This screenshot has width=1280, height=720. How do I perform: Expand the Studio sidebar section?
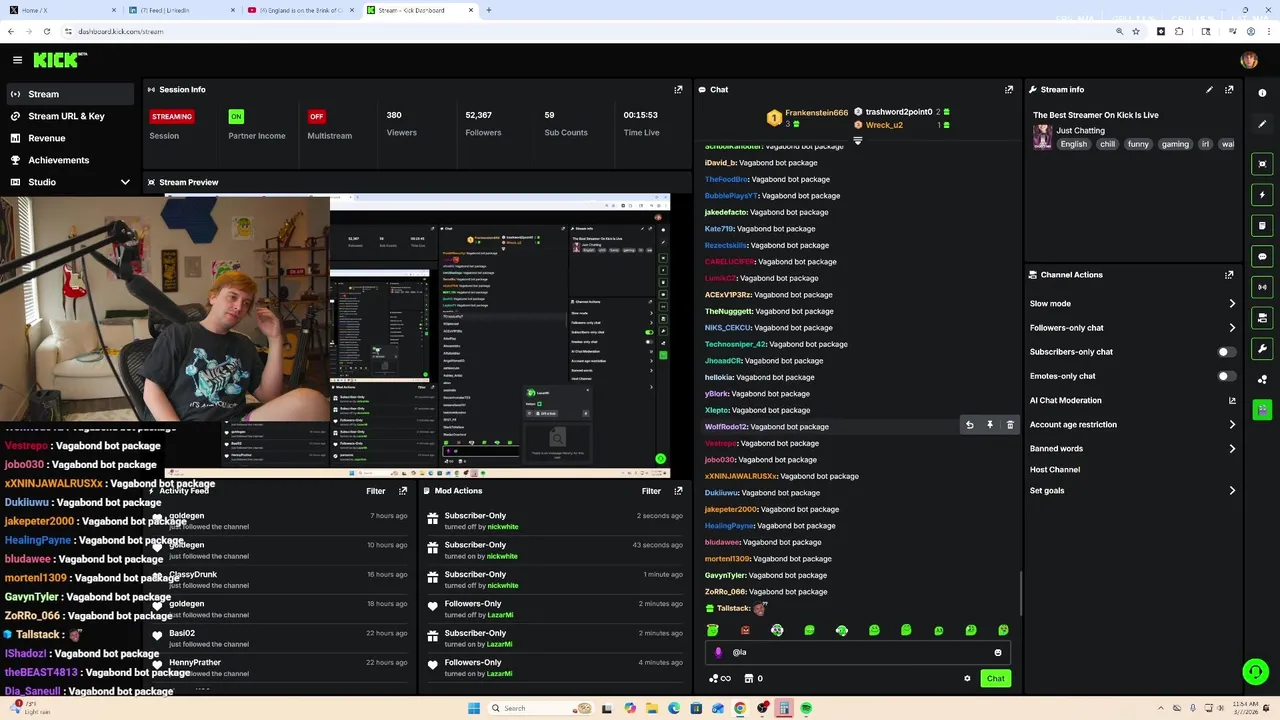[x=125, y=182]
